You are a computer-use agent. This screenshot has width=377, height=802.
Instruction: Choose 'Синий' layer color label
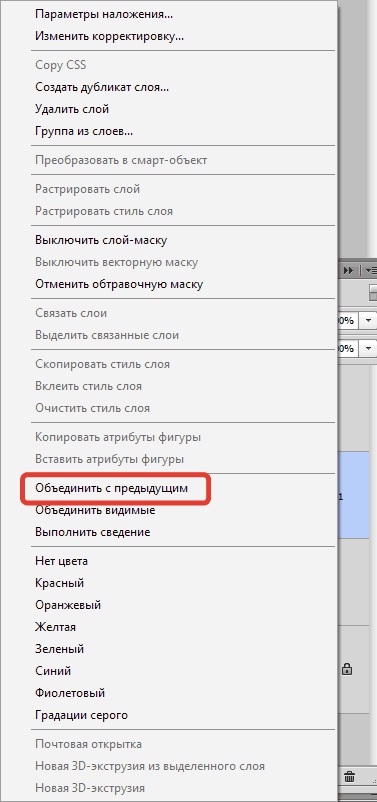(53, 671)
